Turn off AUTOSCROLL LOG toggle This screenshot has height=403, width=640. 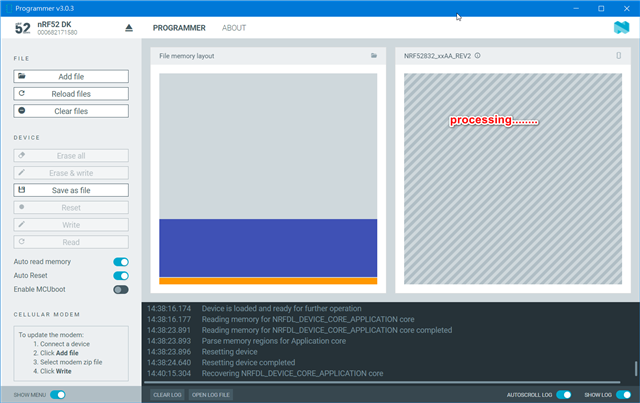coord(564,395)
